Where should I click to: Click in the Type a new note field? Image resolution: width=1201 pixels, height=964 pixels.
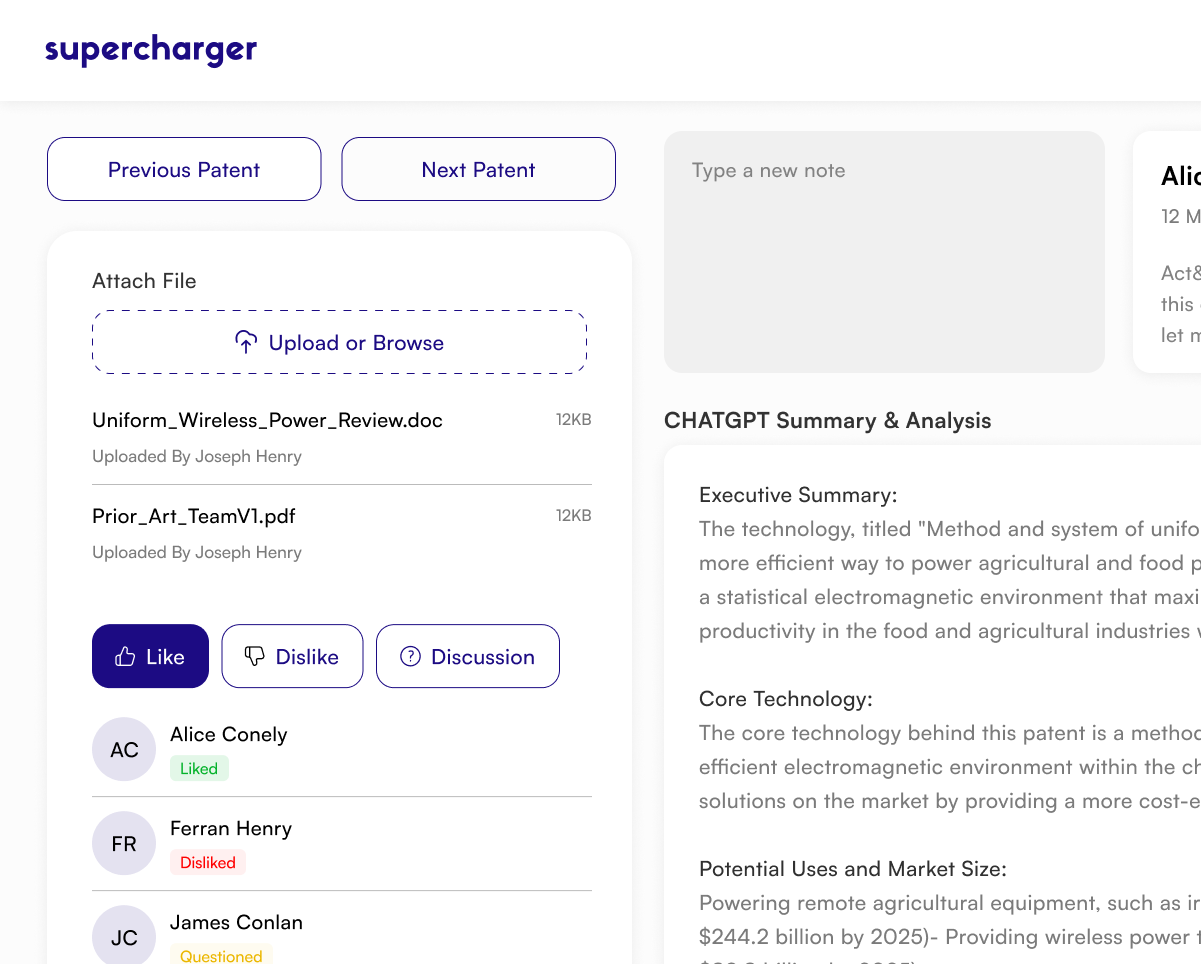tap(884, 251)
